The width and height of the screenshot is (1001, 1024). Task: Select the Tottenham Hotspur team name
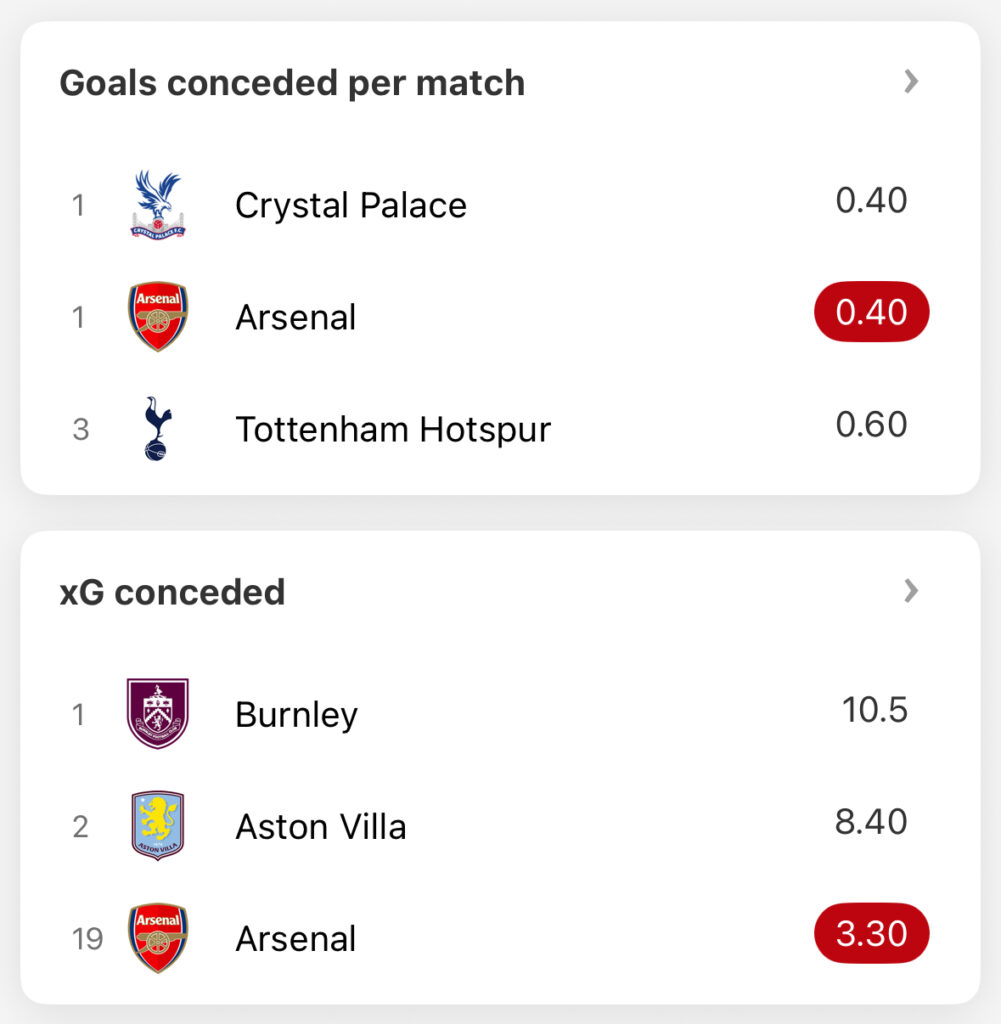click(x=393, y=430)
